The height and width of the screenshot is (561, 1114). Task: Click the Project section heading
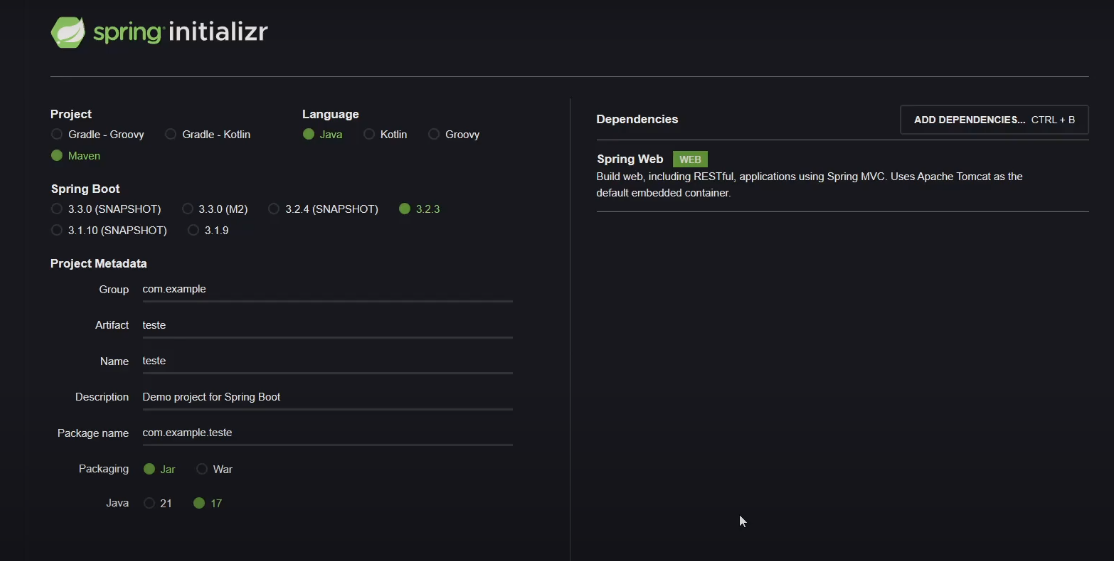click(x=71, y=114)
